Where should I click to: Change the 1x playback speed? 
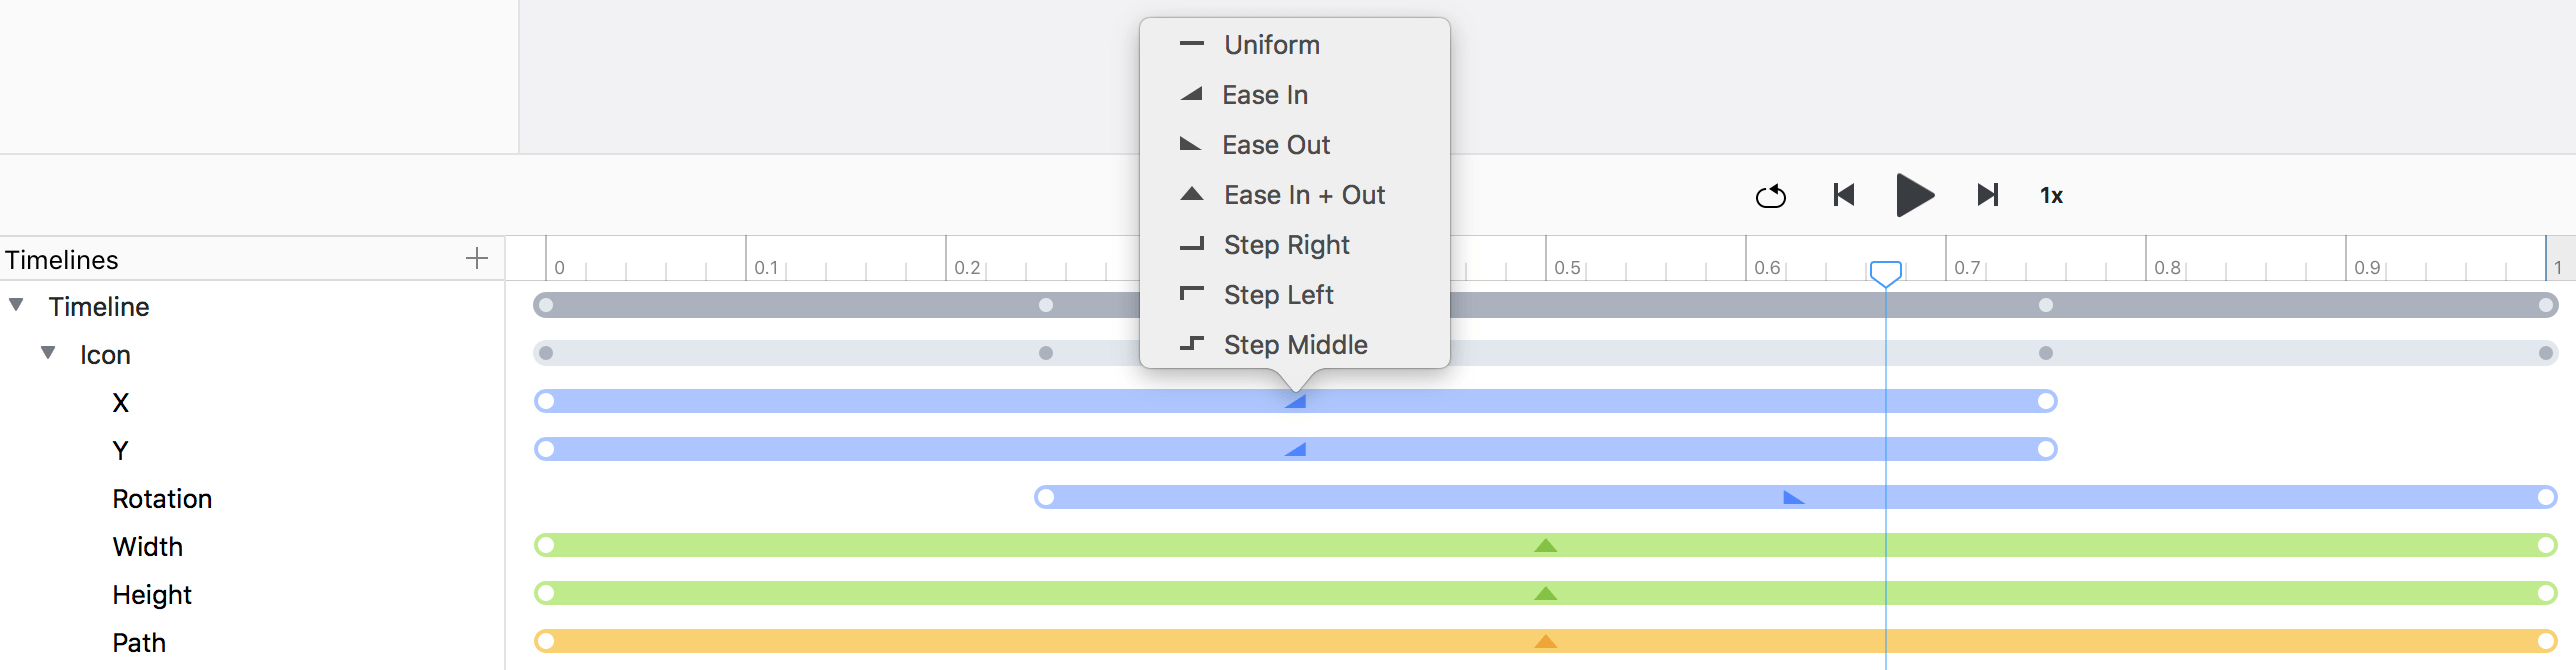(2052, 196)
